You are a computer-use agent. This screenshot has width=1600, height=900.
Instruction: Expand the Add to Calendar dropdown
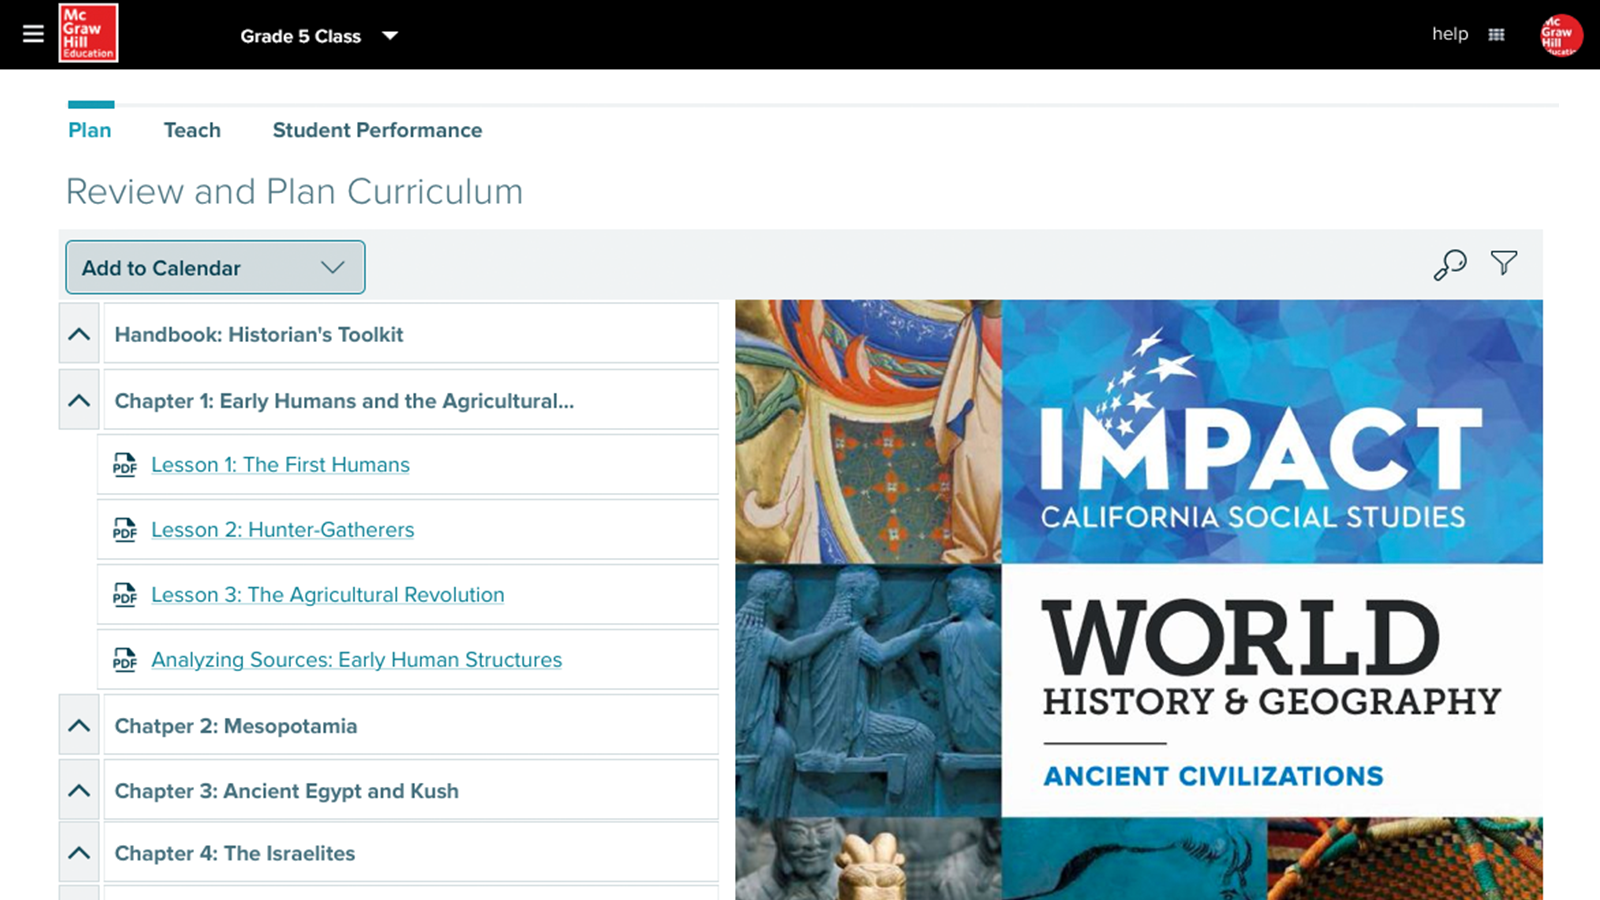tap(215, 268)
